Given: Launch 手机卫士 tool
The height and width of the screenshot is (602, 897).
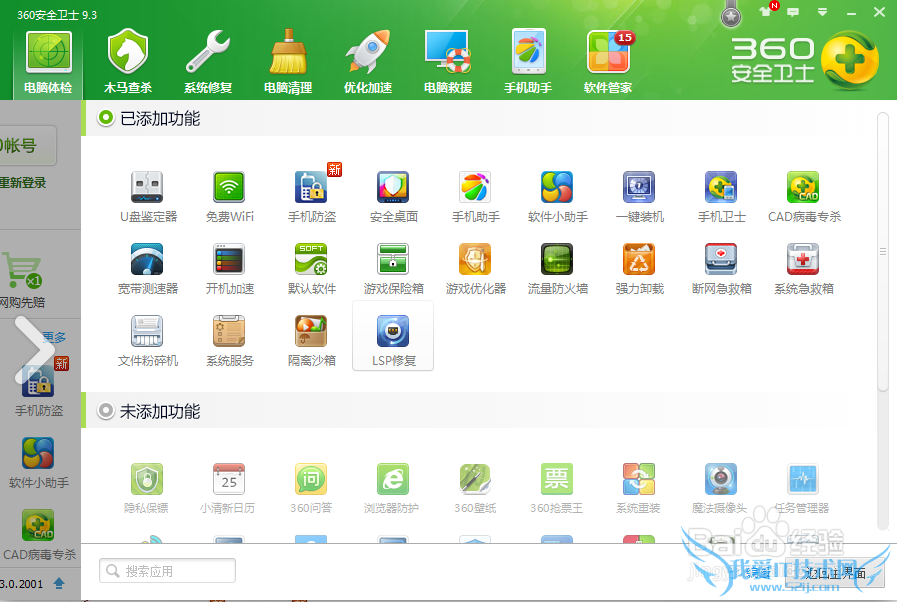Looking at the screenshot, I should pyautogui.click(x=721, y=197).
